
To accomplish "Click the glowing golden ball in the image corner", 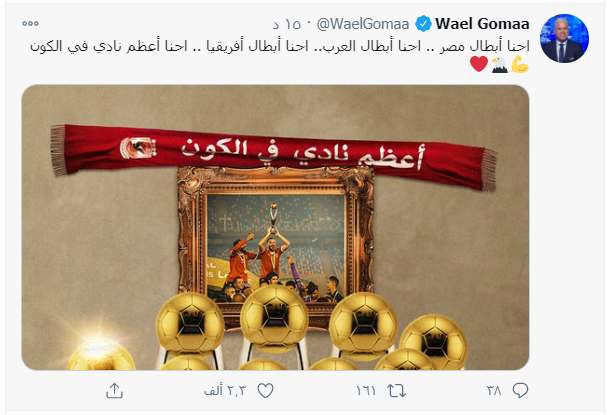I will [x=101, y=353].
